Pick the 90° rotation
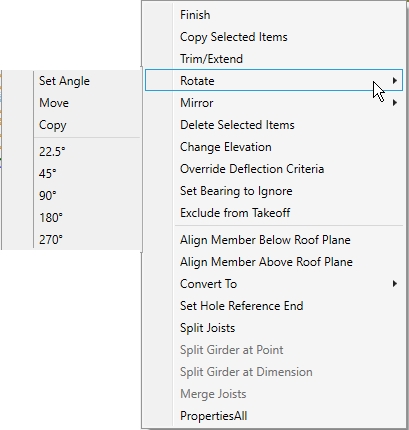Image resolution: width=409 pixels, height=430 pixels. click(x=48, y=196)
